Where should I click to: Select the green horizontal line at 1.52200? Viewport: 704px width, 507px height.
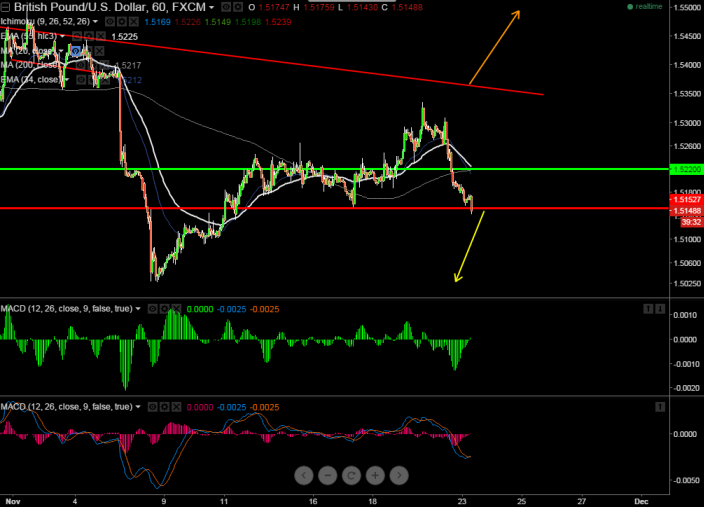(334, 169)
